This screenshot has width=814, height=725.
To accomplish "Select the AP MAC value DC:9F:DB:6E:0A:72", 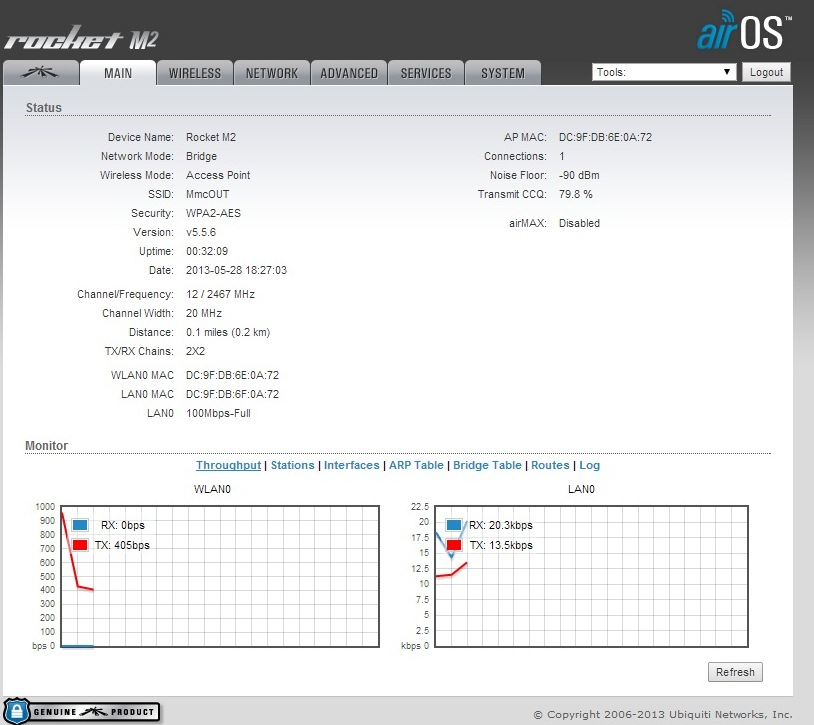I will [605, 137].
